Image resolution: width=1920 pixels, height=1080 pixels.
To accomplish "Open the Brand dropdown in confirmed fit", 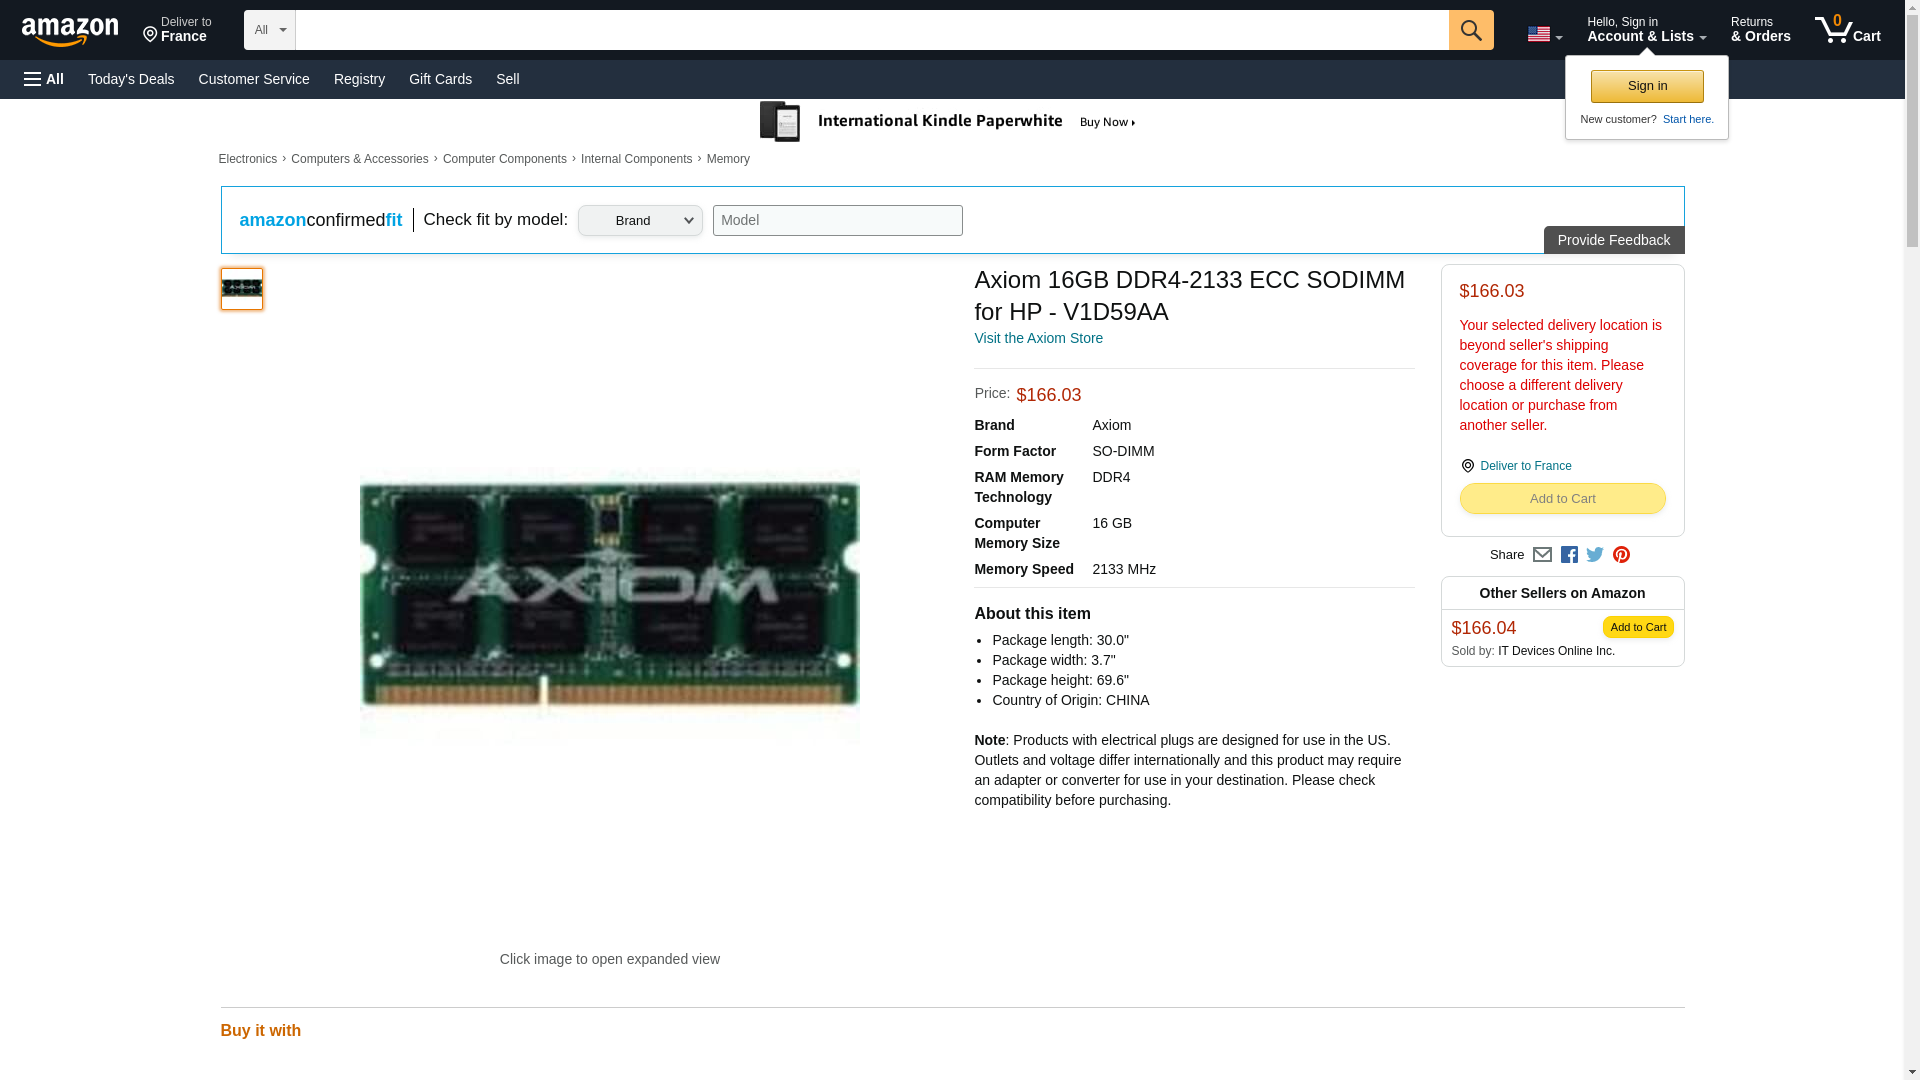I will 640,221.
